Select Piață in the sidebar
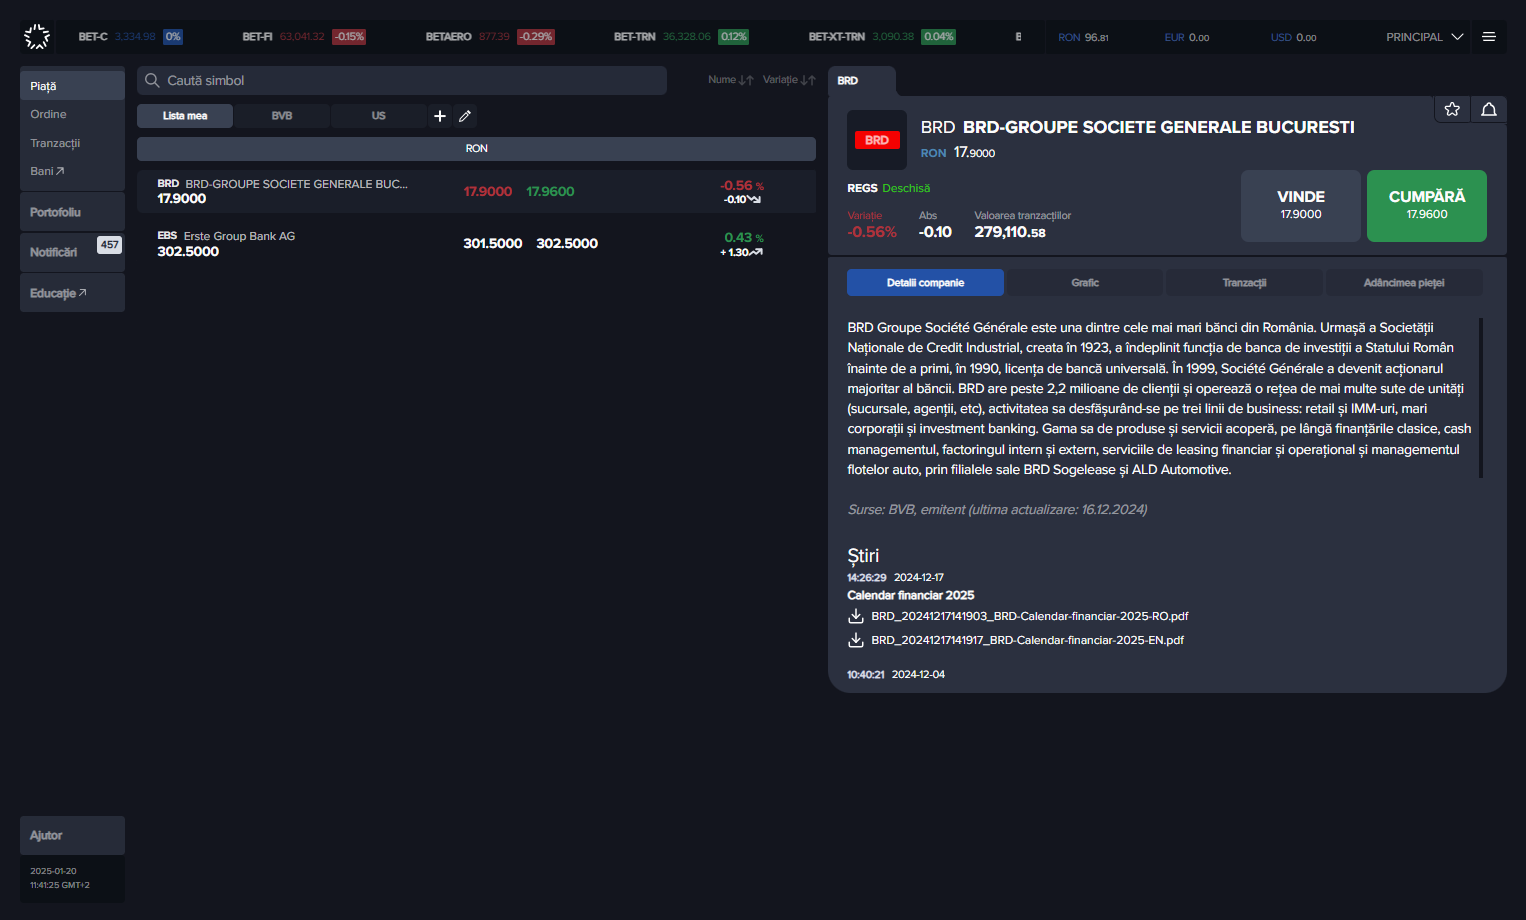Image resolution: width=1526 pixels, height=920 pixels. 72,86
